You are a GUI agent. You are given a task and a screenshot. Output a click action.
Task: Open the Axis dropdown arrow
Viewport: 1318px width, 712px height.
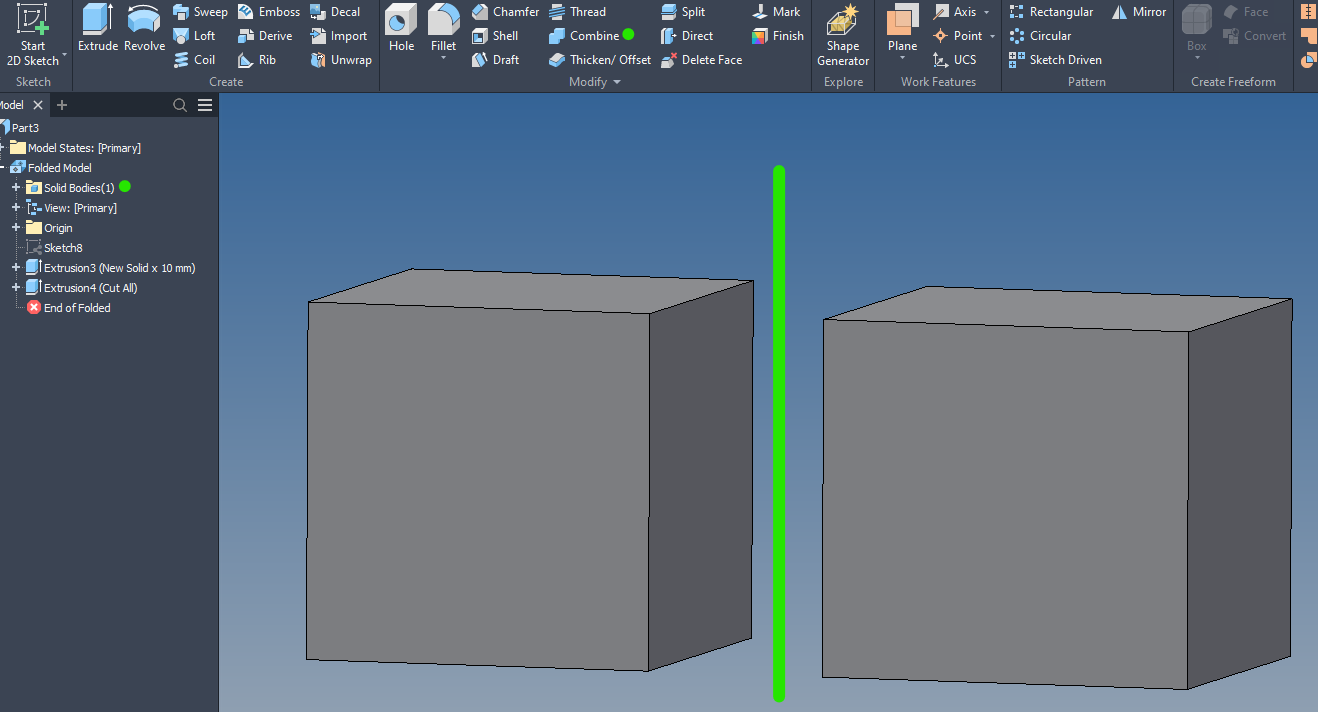pyautogui.click(x=986, y=12)
